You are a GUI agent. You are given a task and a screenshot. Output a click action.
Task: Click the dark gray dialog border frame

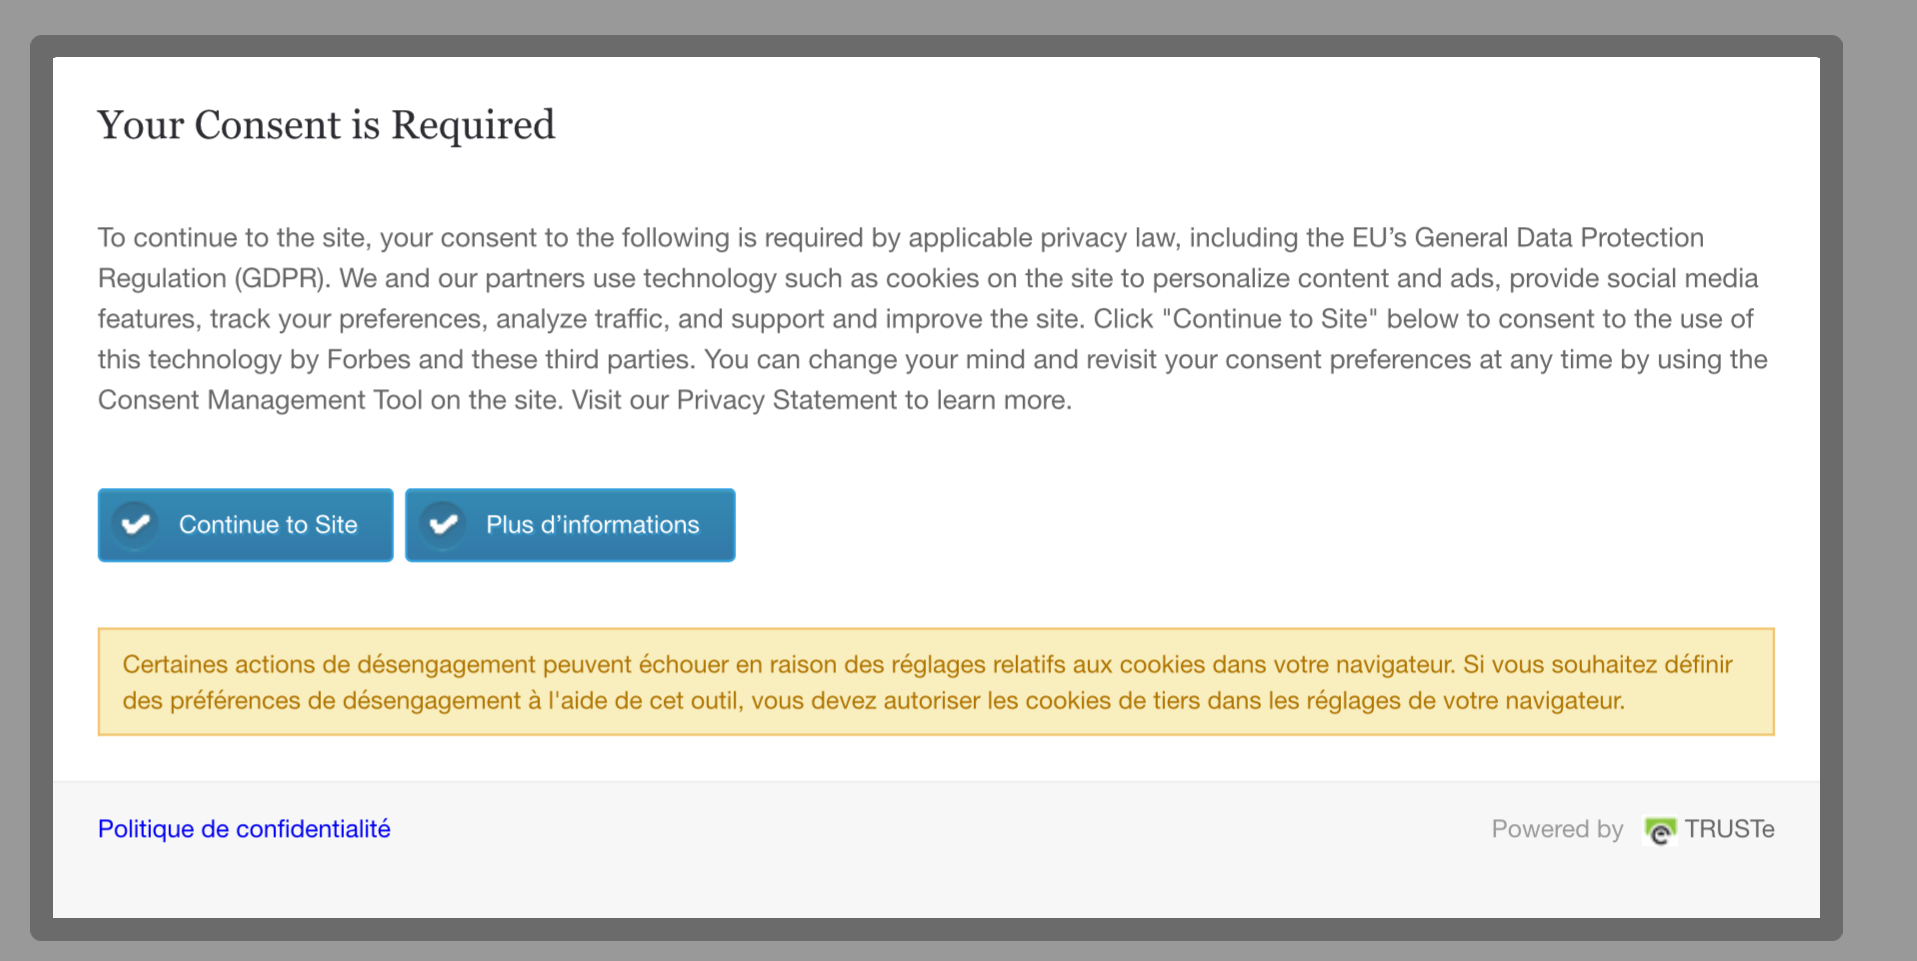click(x=41, y=500)
